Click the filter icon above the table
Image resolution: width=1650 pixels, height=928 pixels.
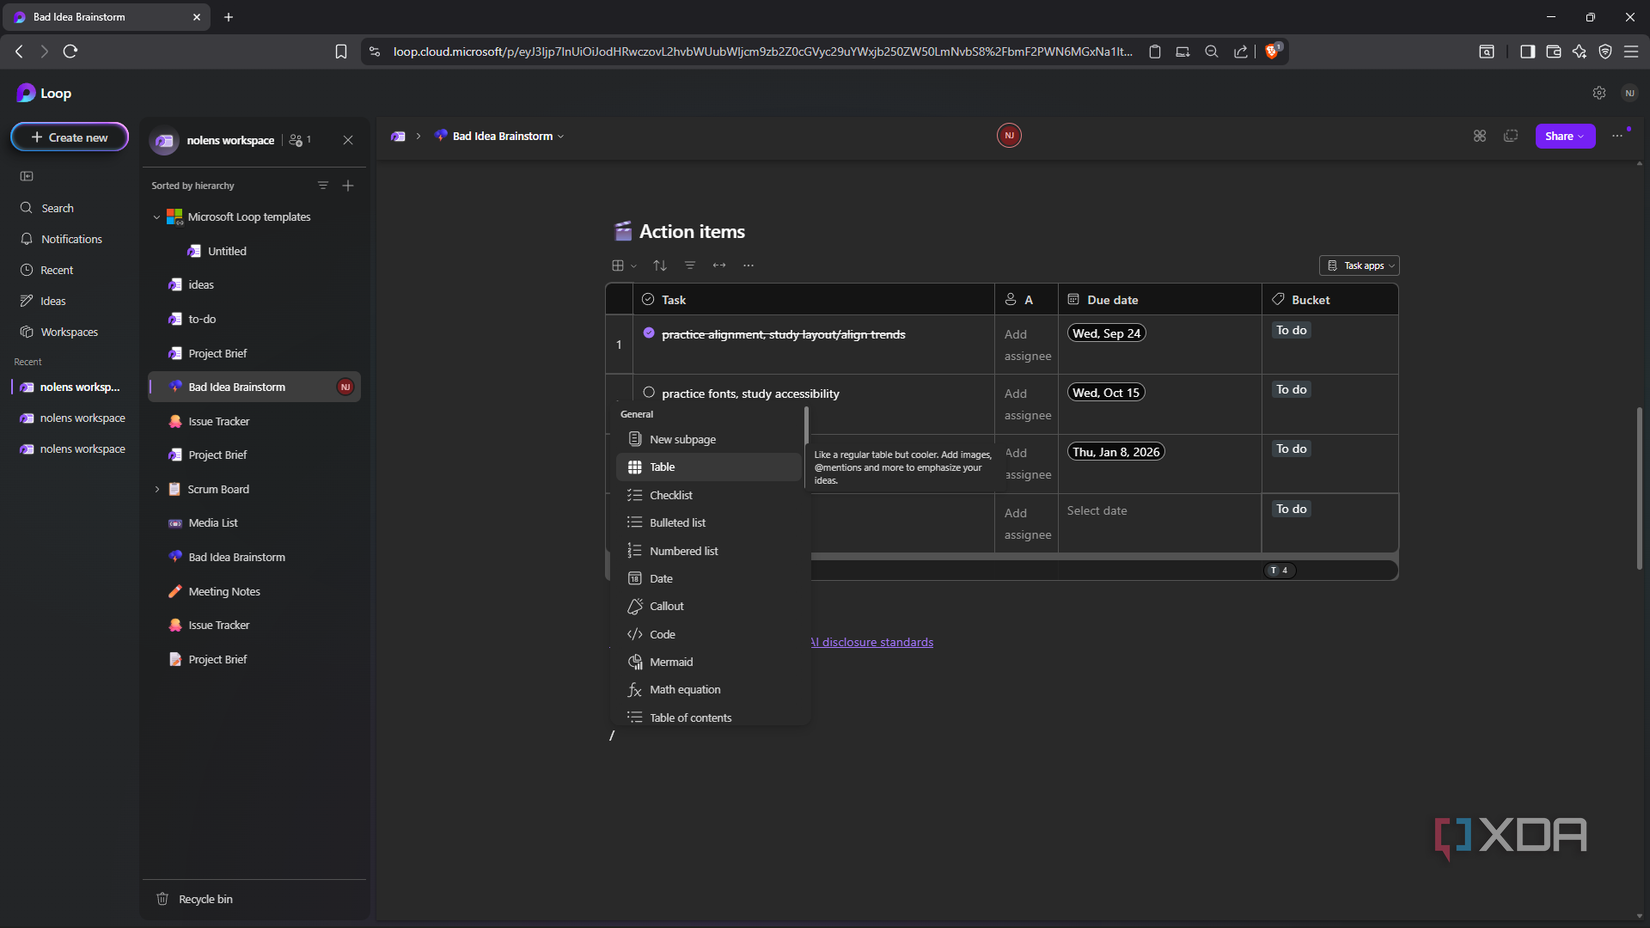[x=690, y=265]
